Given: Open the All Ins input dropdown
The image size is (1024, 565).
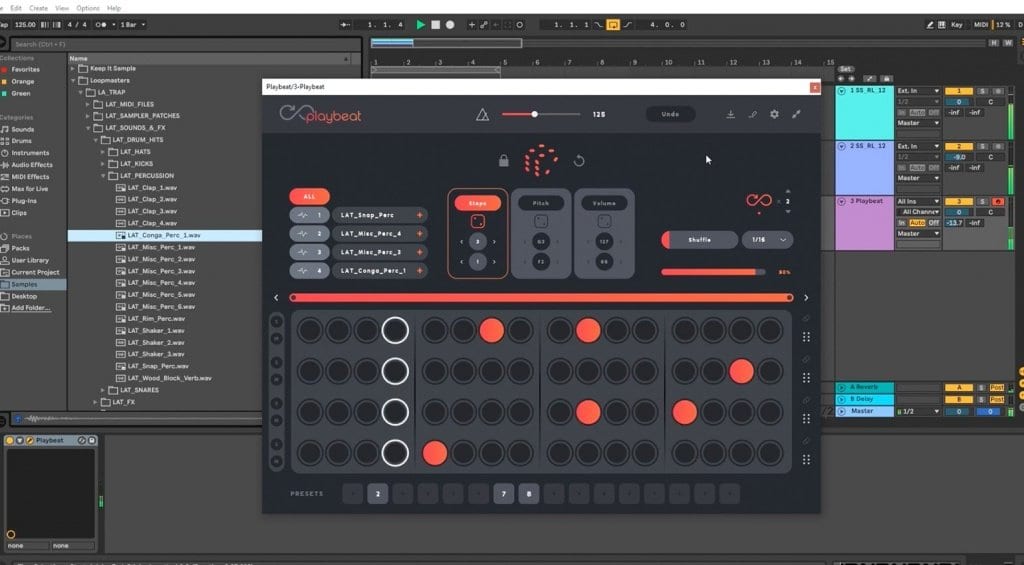Looking at the screenshot, I should [x=918, y=202].
